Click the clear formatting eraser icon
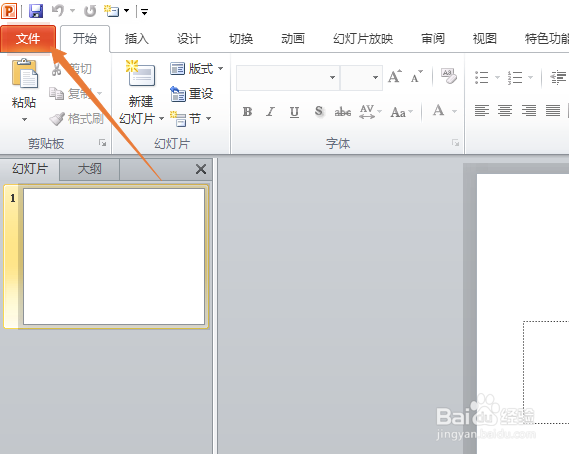The height and width of the screenshot is (454, 569). coord(449,76)
